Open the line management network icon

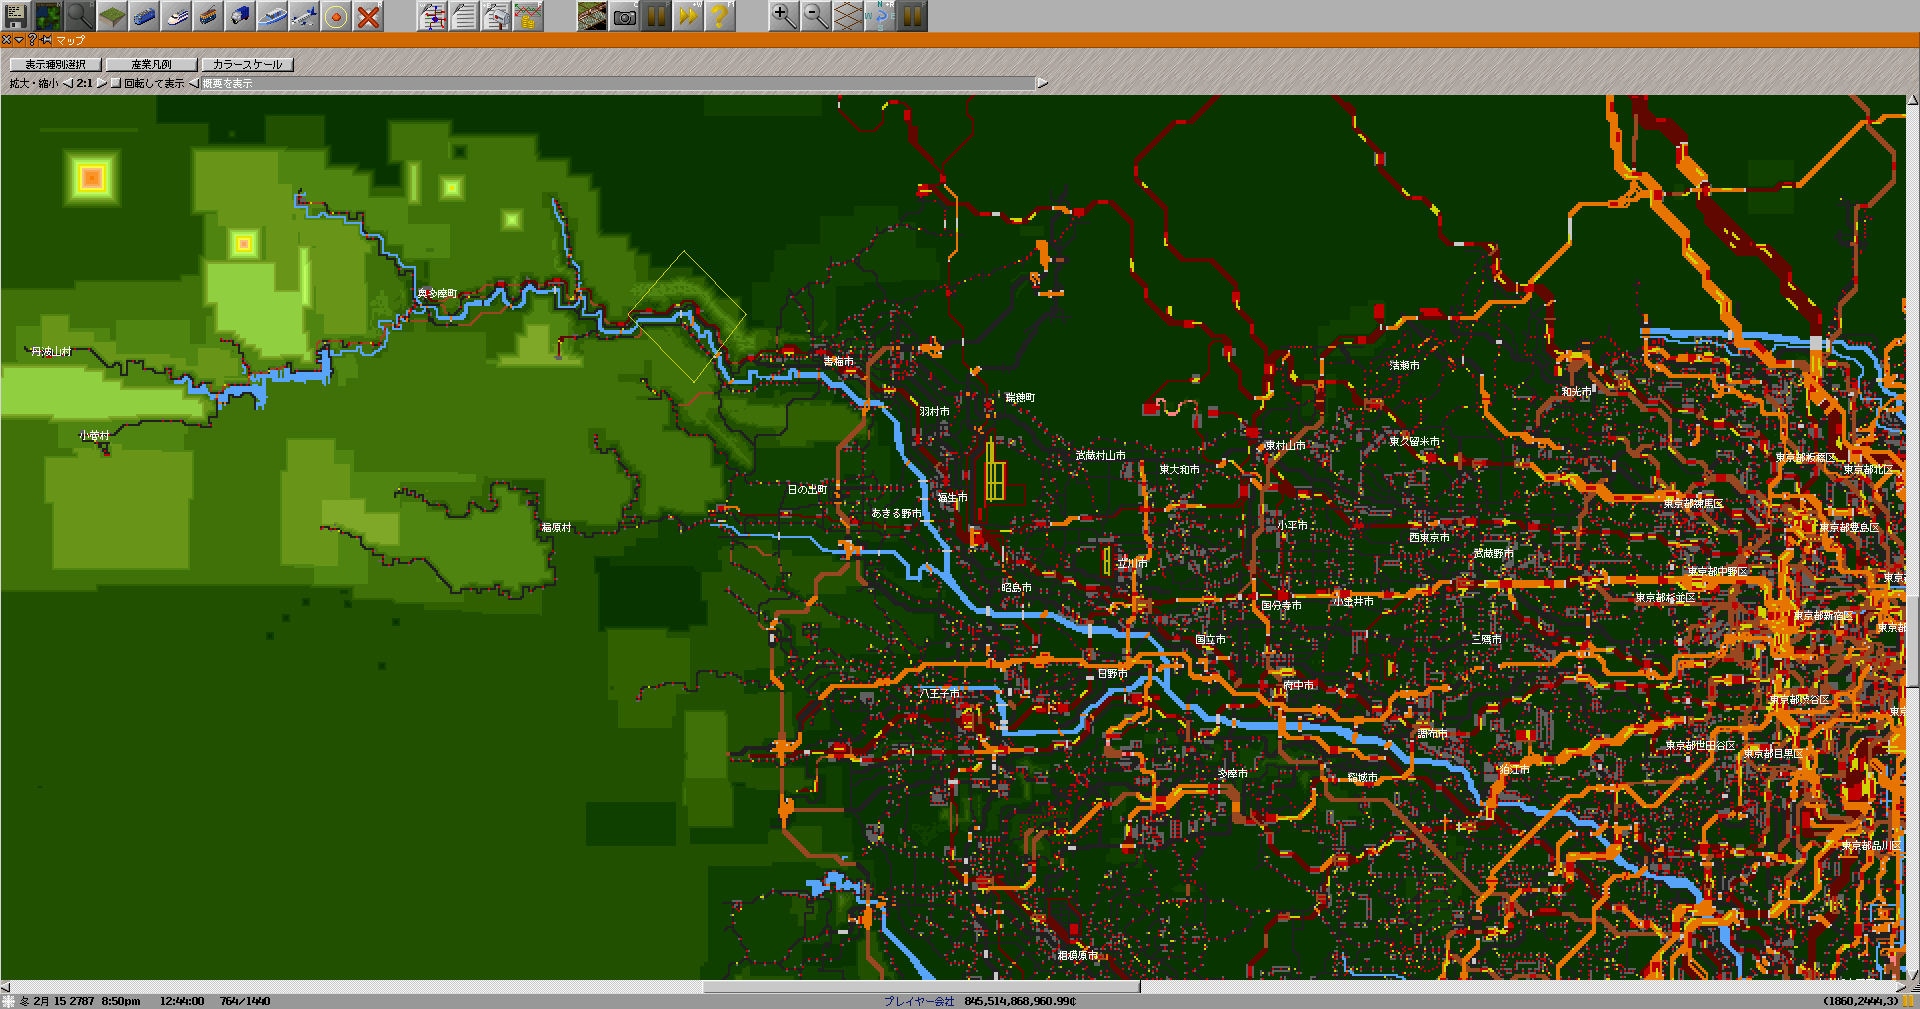tap(432, 16)
